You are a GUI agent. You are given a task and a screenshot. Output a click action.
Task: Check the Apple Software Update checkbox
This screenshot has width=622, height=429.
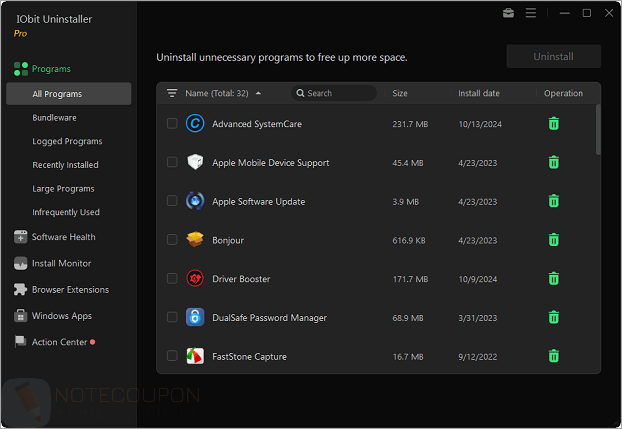tap(172, 201)
